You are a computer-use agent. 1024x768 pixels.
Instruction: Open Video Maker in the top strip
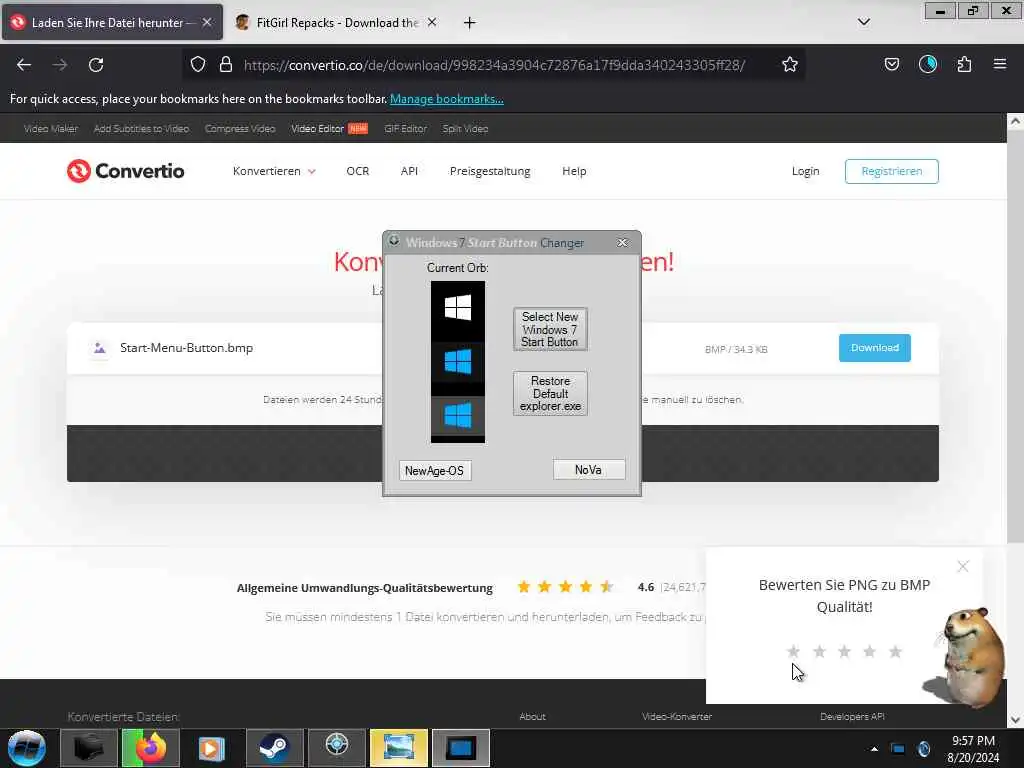click(51, 129)
